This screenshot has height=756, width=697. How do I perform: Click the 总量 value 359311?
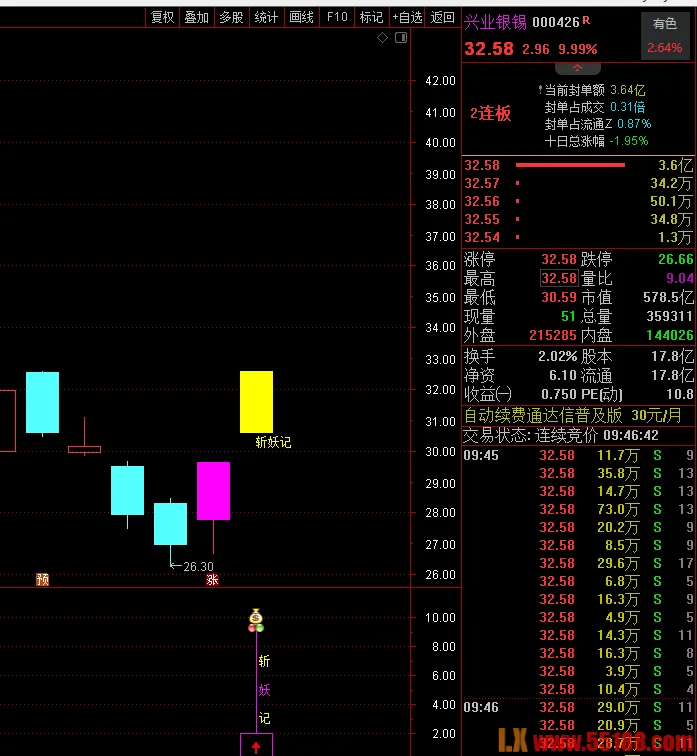(x=669, y=316)
